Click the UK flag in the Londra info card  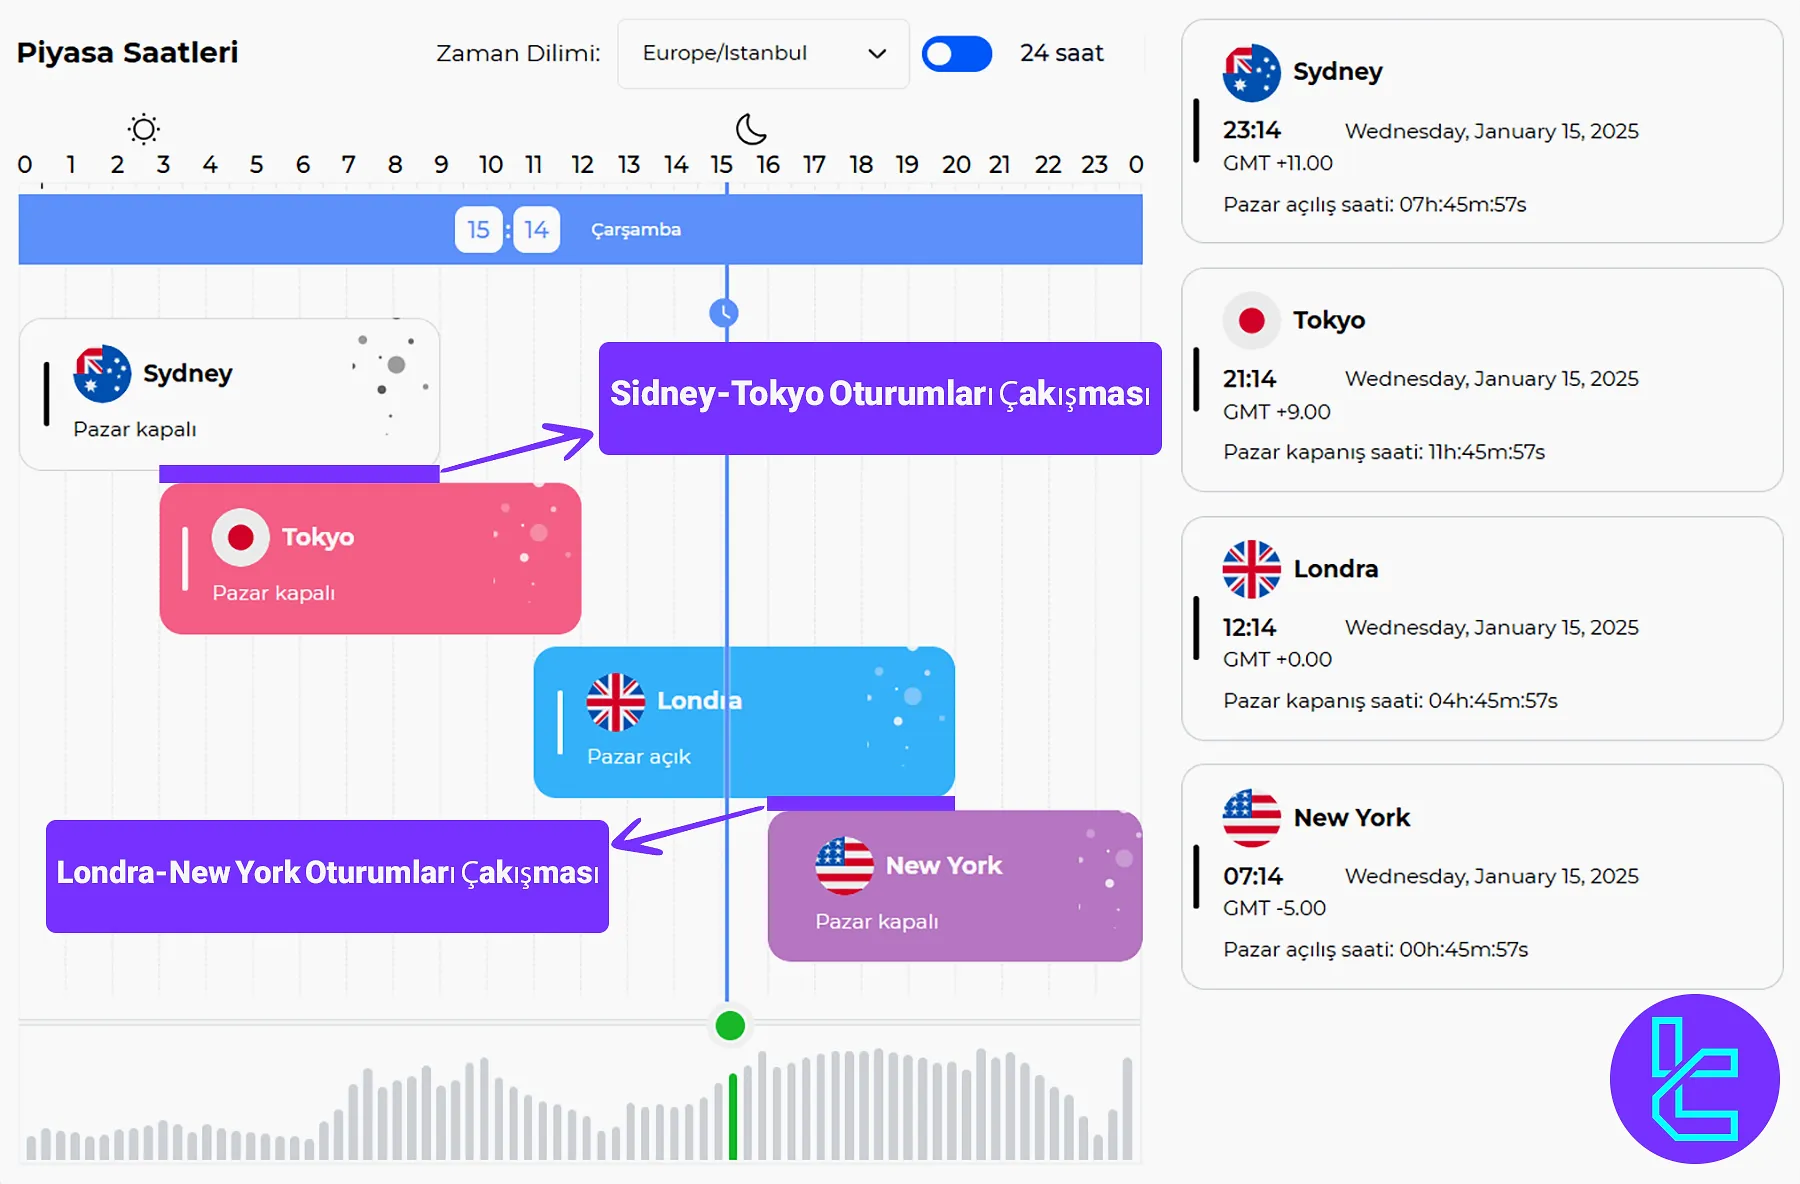pyautogui.click(x=1251, y=569)
